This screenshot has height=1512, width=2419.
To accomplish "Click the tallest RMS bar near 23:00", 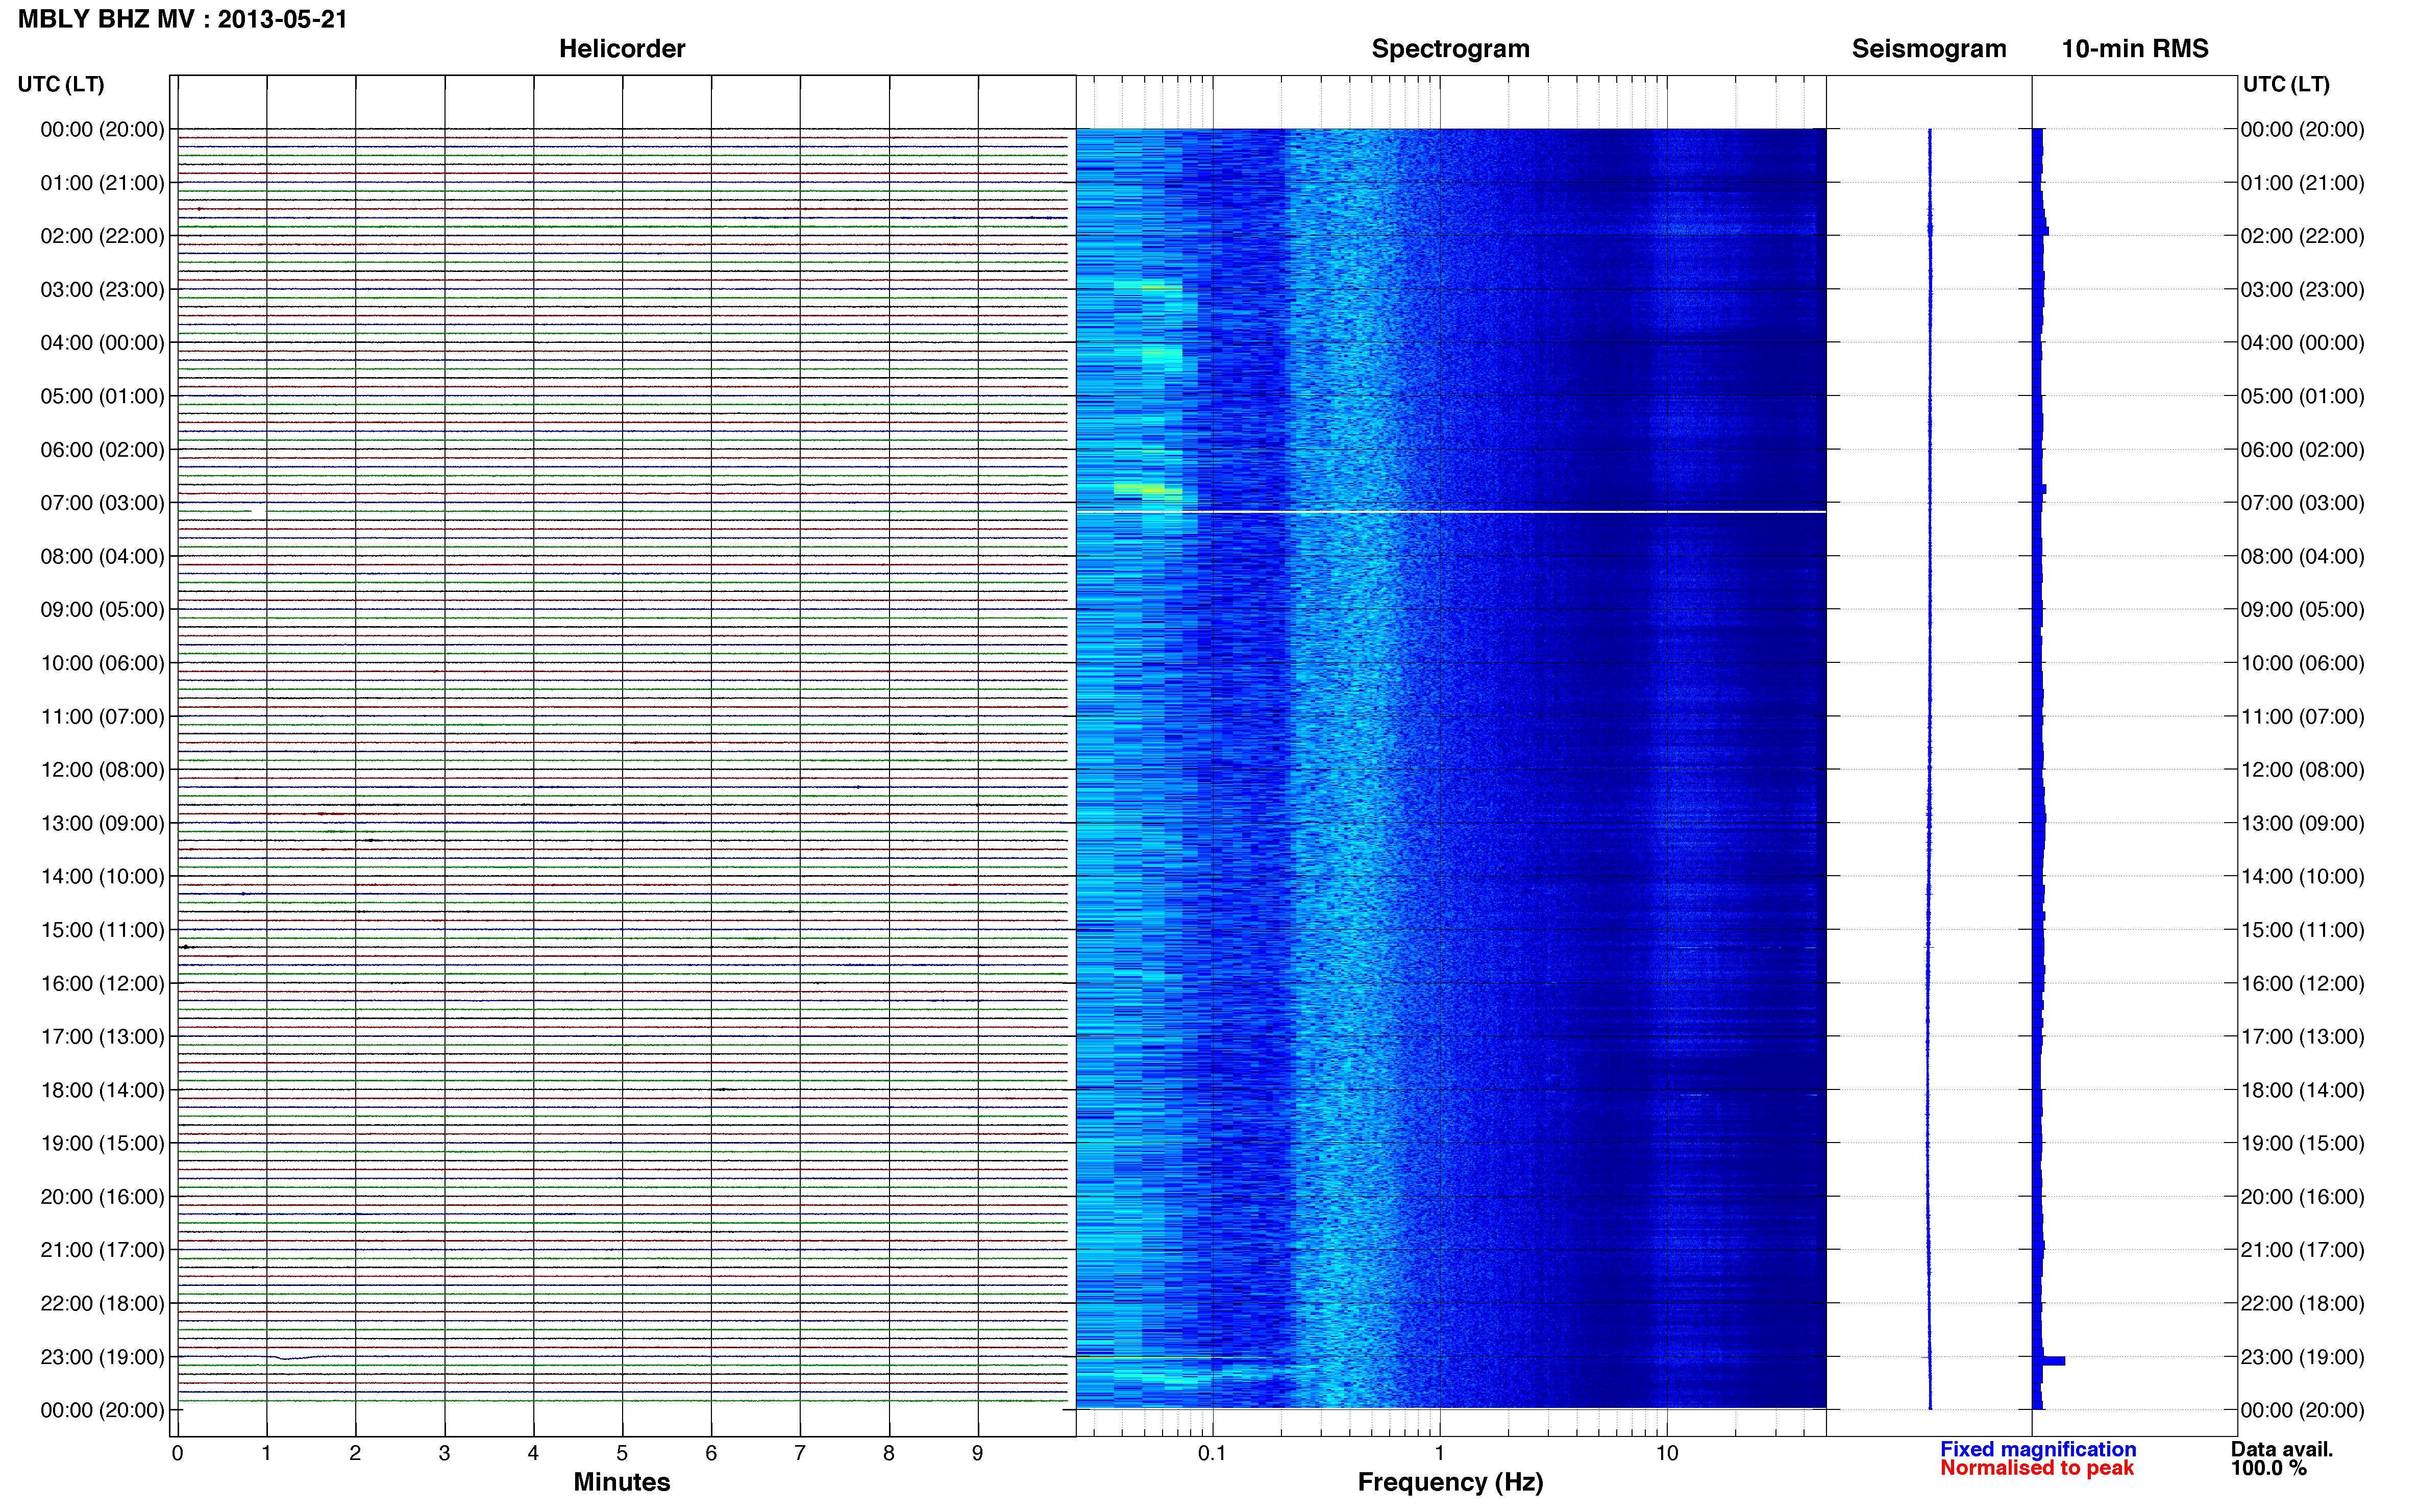I will [x=2049, y=1361].
